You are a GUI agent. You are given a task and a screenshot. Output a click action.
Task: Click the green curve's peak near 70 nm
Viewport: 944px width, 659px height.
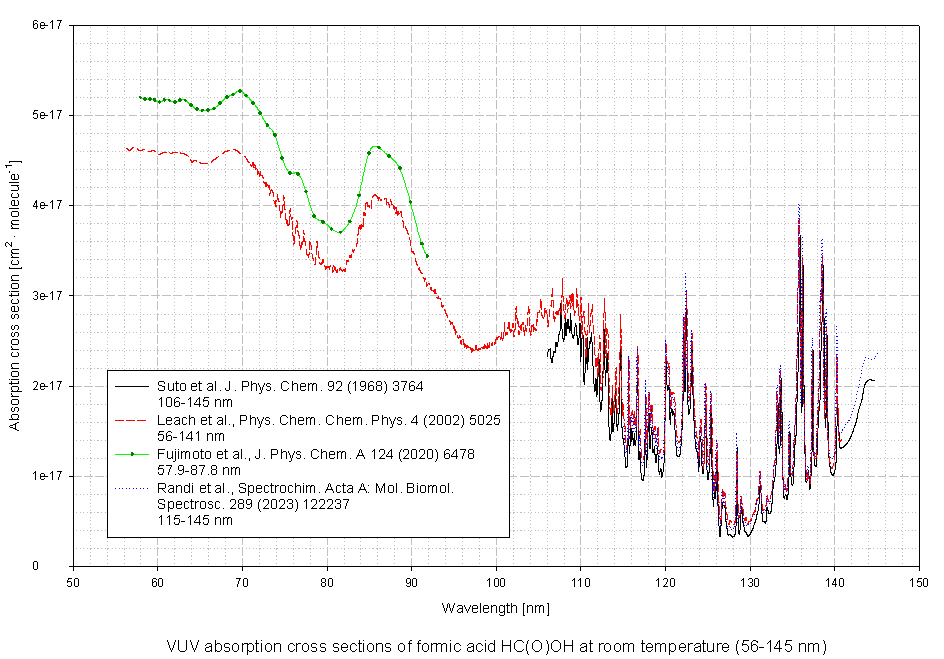pyautogui.click(x=240, y=91)
